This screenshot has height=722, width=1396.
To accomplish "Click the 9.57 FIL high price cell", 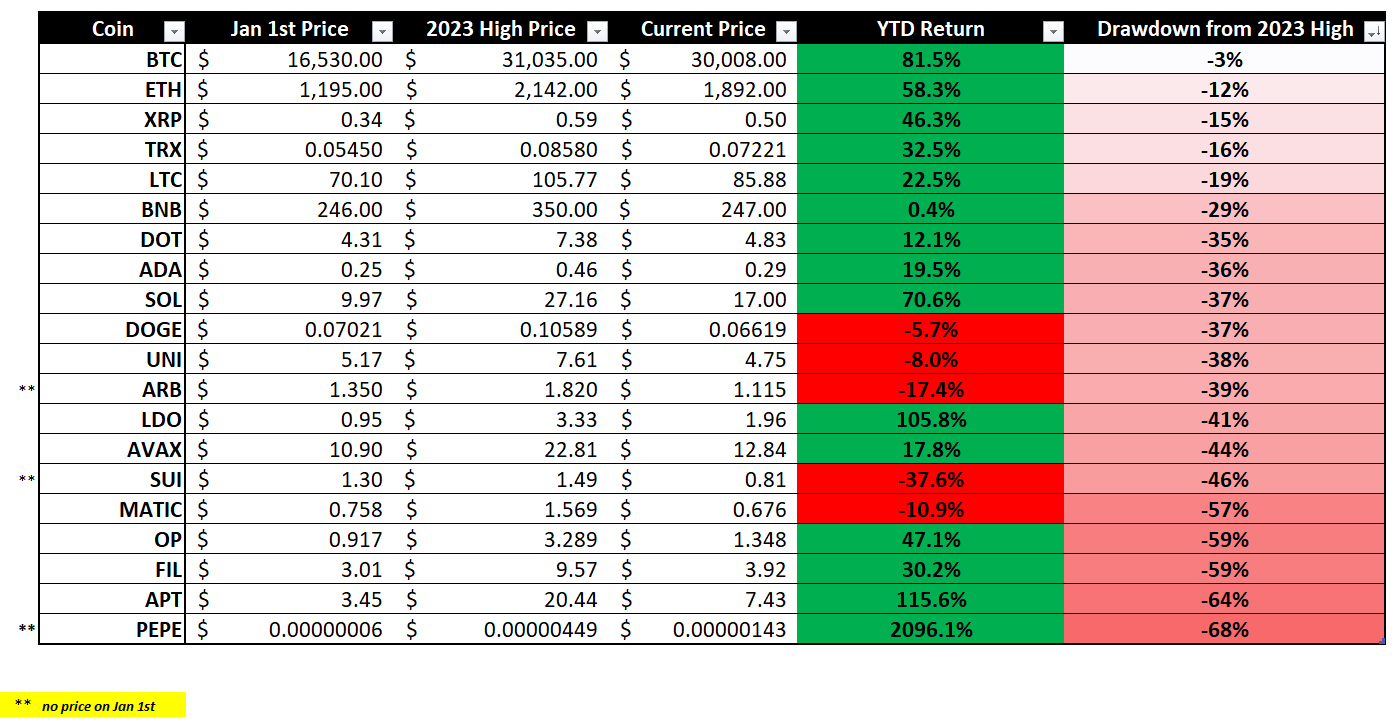I will tap(502, 570).
